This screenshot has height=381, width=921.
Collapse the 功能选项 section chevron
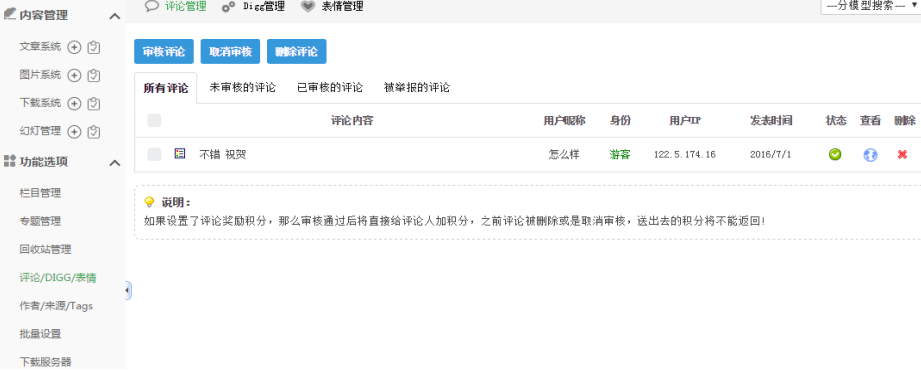tap(115, 163)
